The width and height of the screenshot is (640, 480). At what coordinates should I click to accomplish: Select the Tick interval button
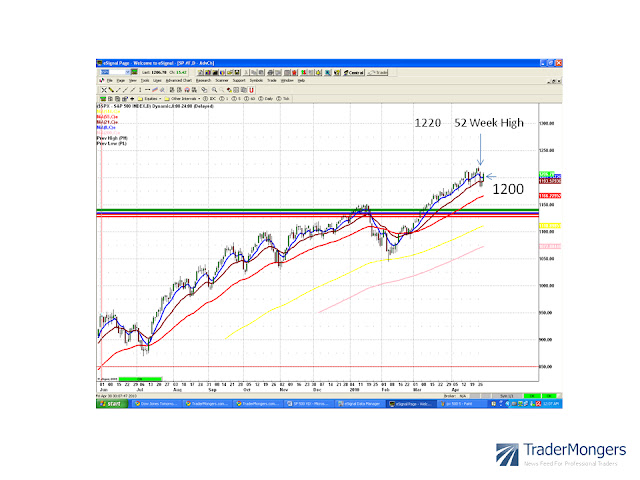coord(283,99)
